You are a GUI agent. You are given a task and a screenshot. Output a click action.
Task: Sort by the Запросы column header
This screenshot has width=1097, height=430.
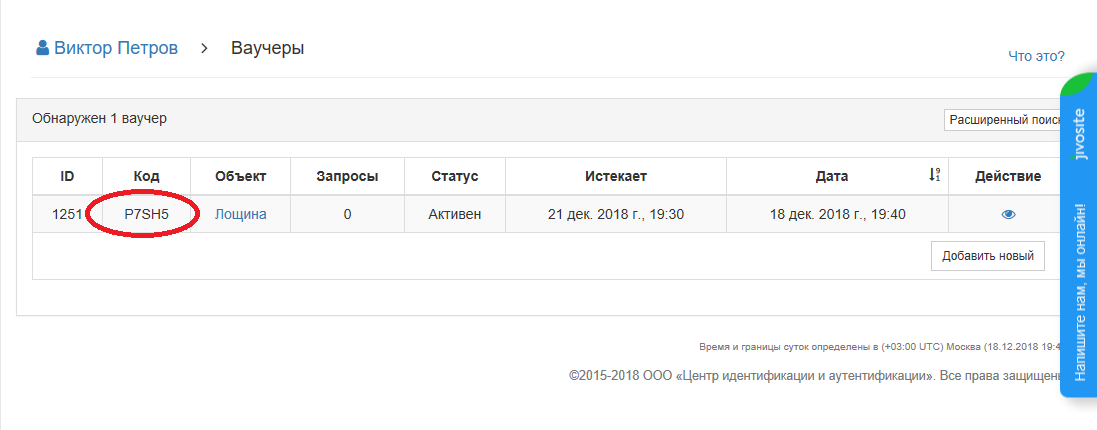(x=347, y=176)
